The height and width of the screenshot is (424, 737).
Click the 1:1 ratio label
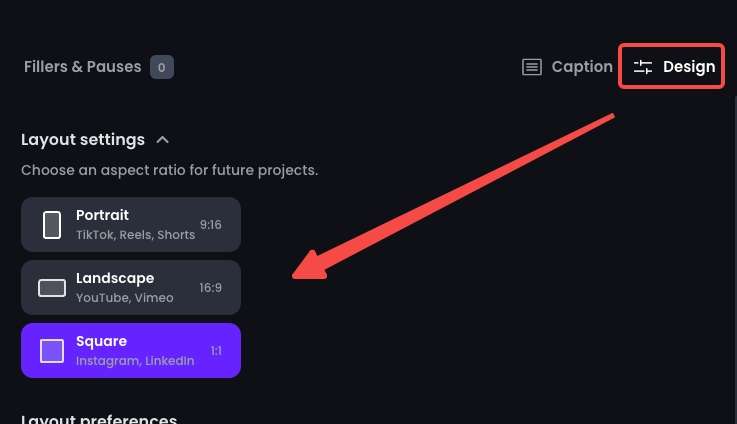pos(216,351)
